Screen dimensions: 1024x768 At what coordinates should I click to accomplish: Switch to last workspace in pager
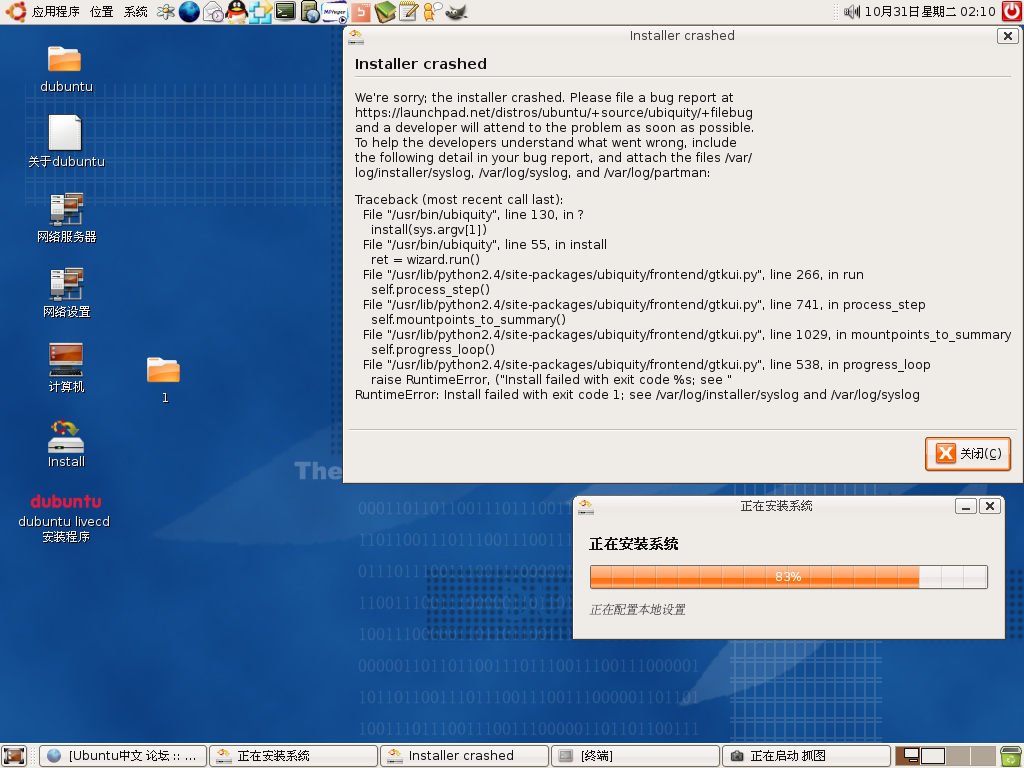click(x=984, y=756)
